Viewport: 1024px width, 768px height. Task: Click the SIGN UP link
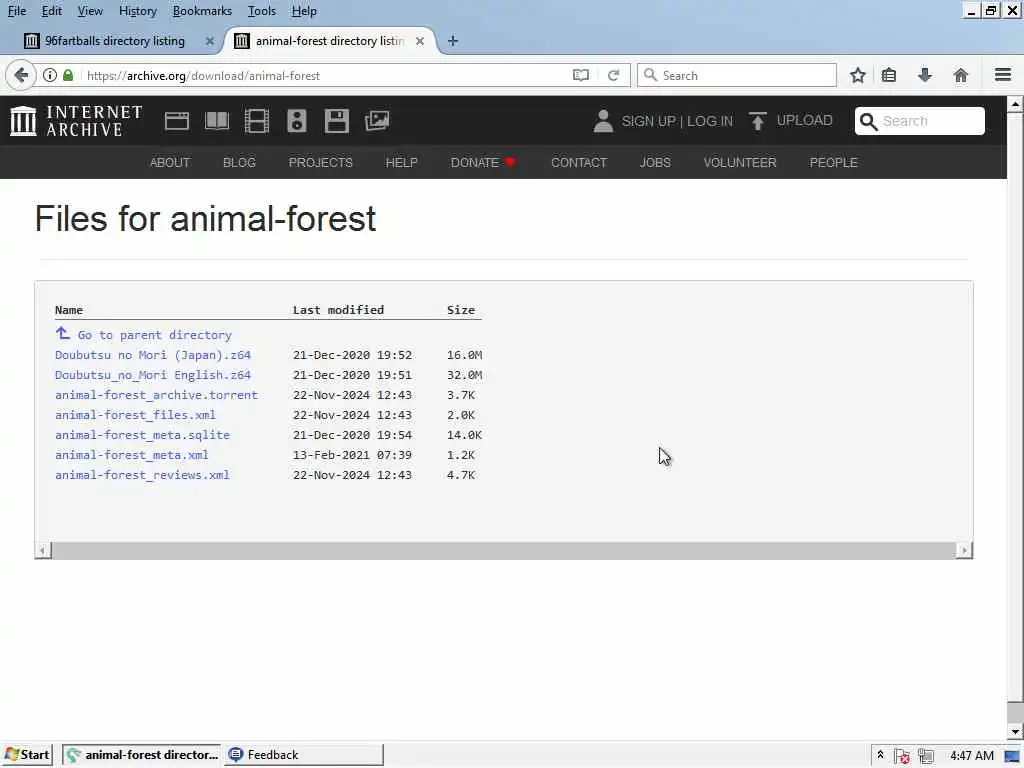[x=648, y=121]
